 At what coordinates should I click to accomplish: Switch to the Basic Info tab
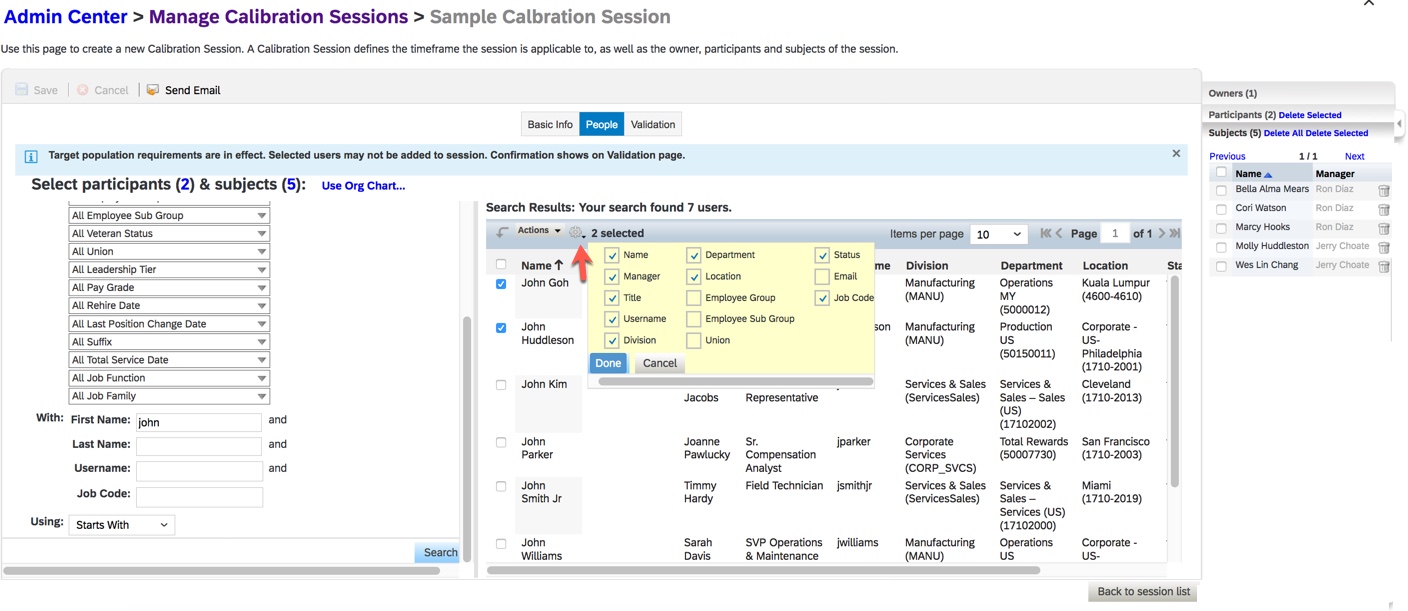coord(549,124)
